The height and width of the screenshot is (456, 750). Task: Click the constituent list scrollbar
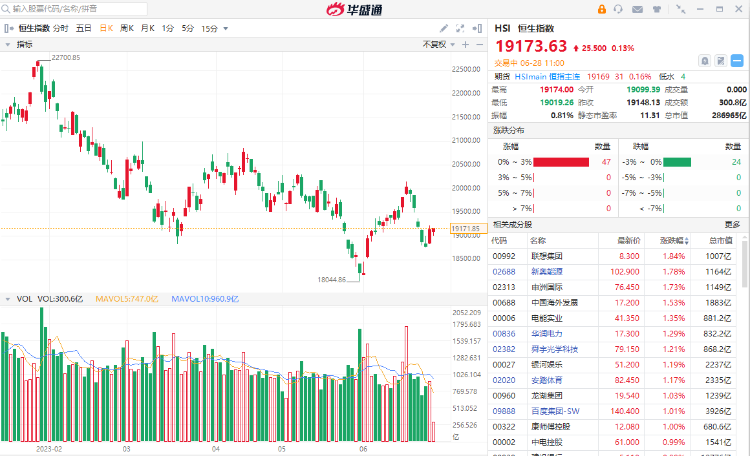tap(745, 263)
